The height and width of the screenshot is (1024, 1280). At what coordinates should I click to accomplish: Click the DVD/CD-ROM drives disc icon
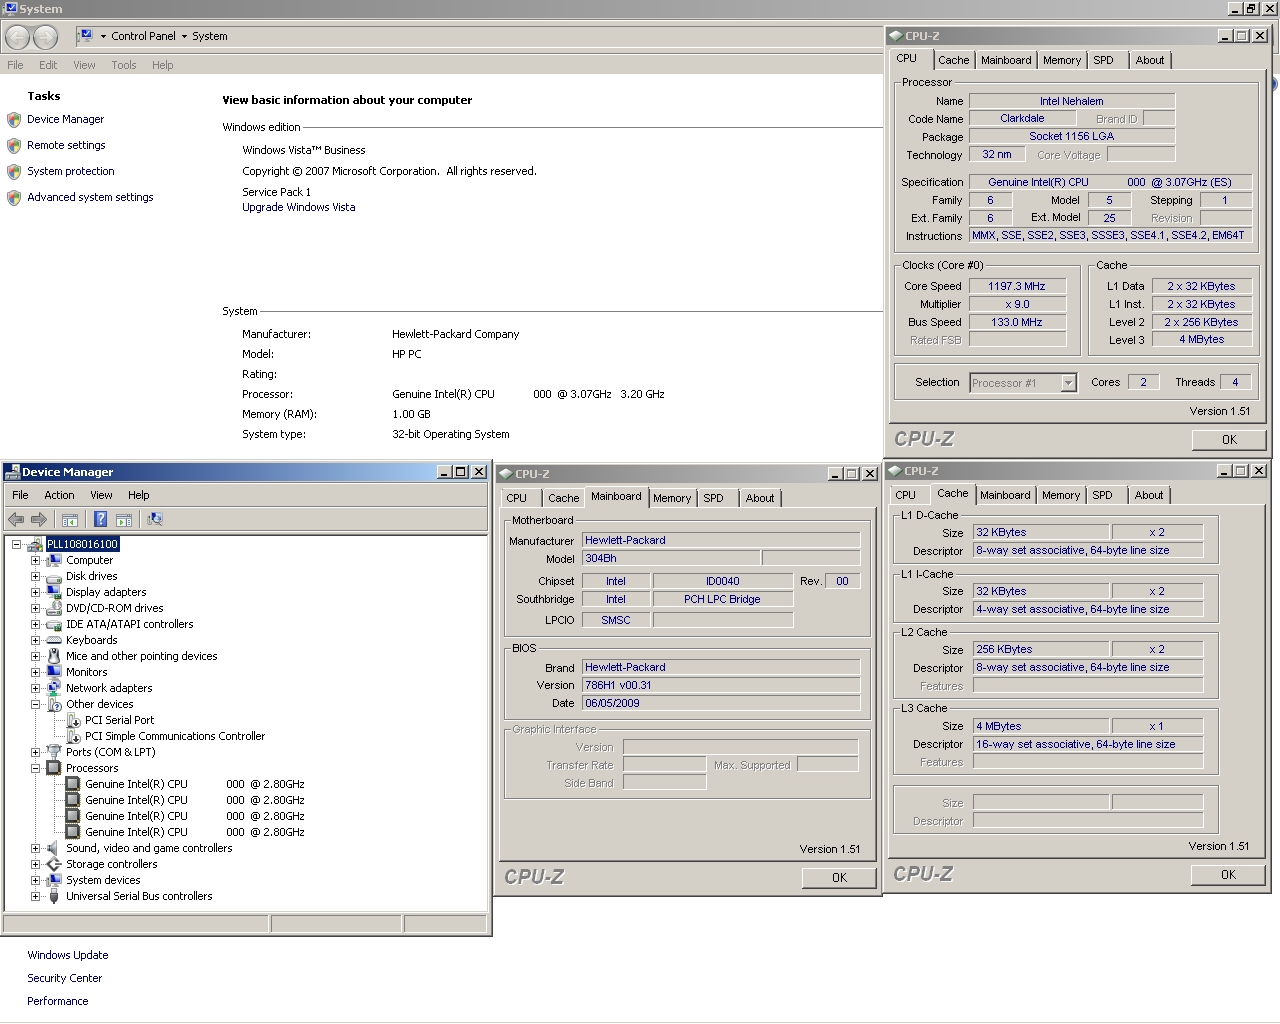[x=54, y=608]
